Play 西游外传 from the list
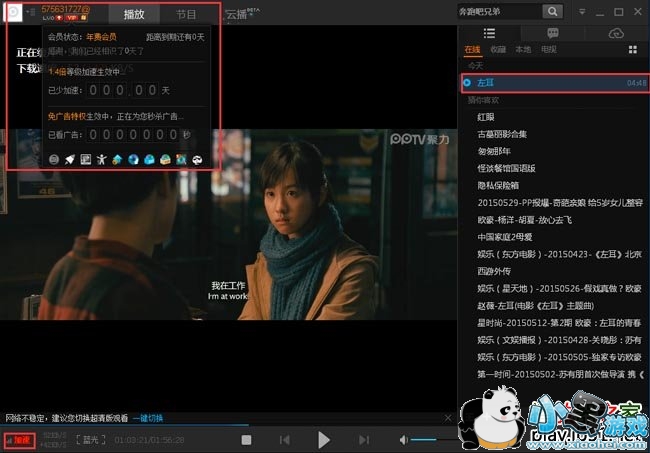The width and height of the screenshot is (650, 453). coord(494,271)
